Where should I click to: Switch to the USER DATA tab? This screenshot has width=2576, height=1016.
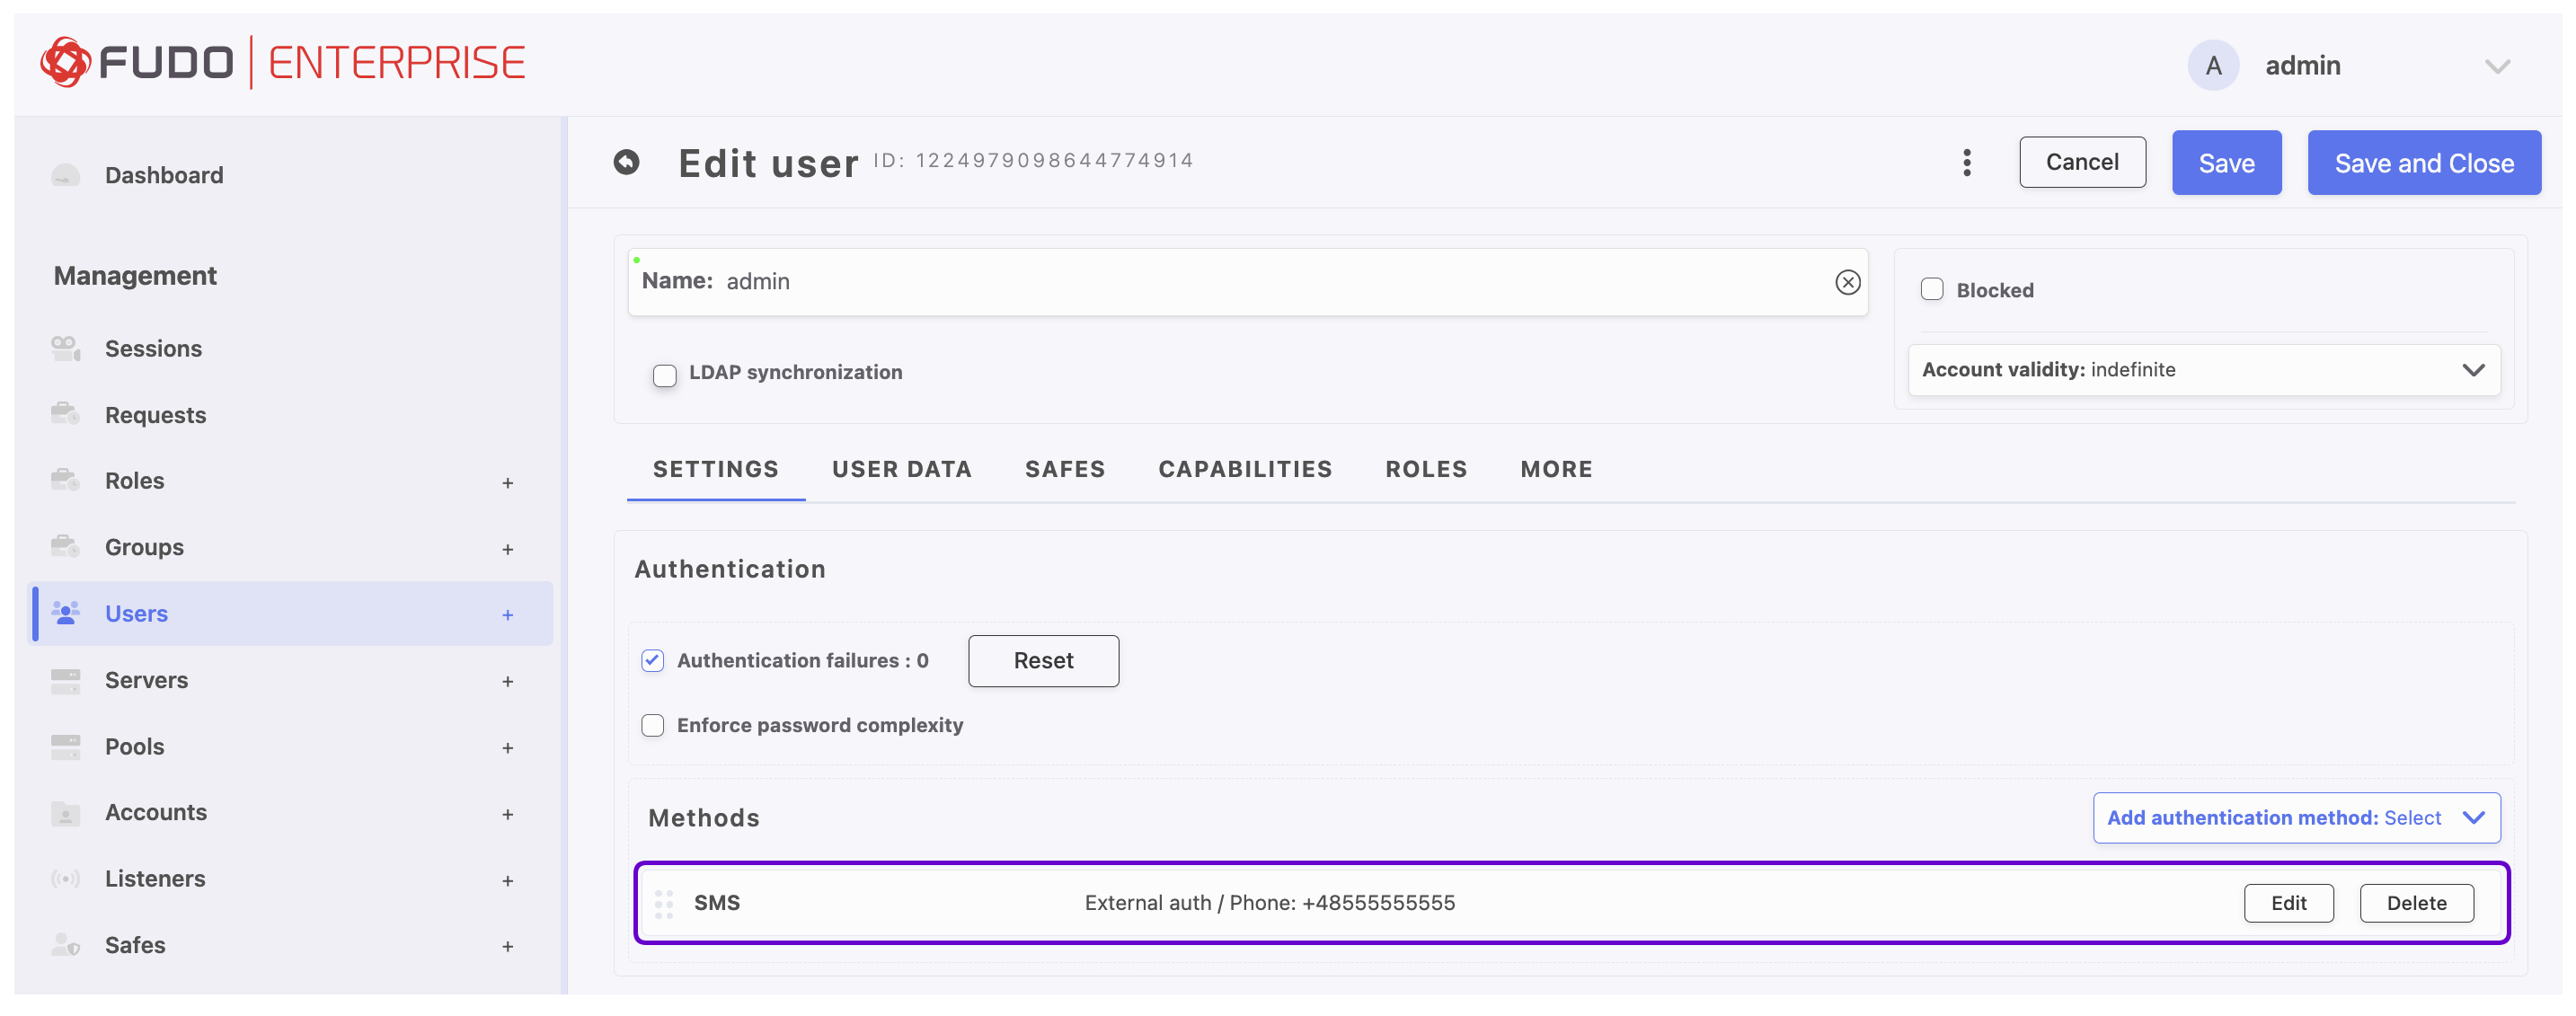click(901, 469)
